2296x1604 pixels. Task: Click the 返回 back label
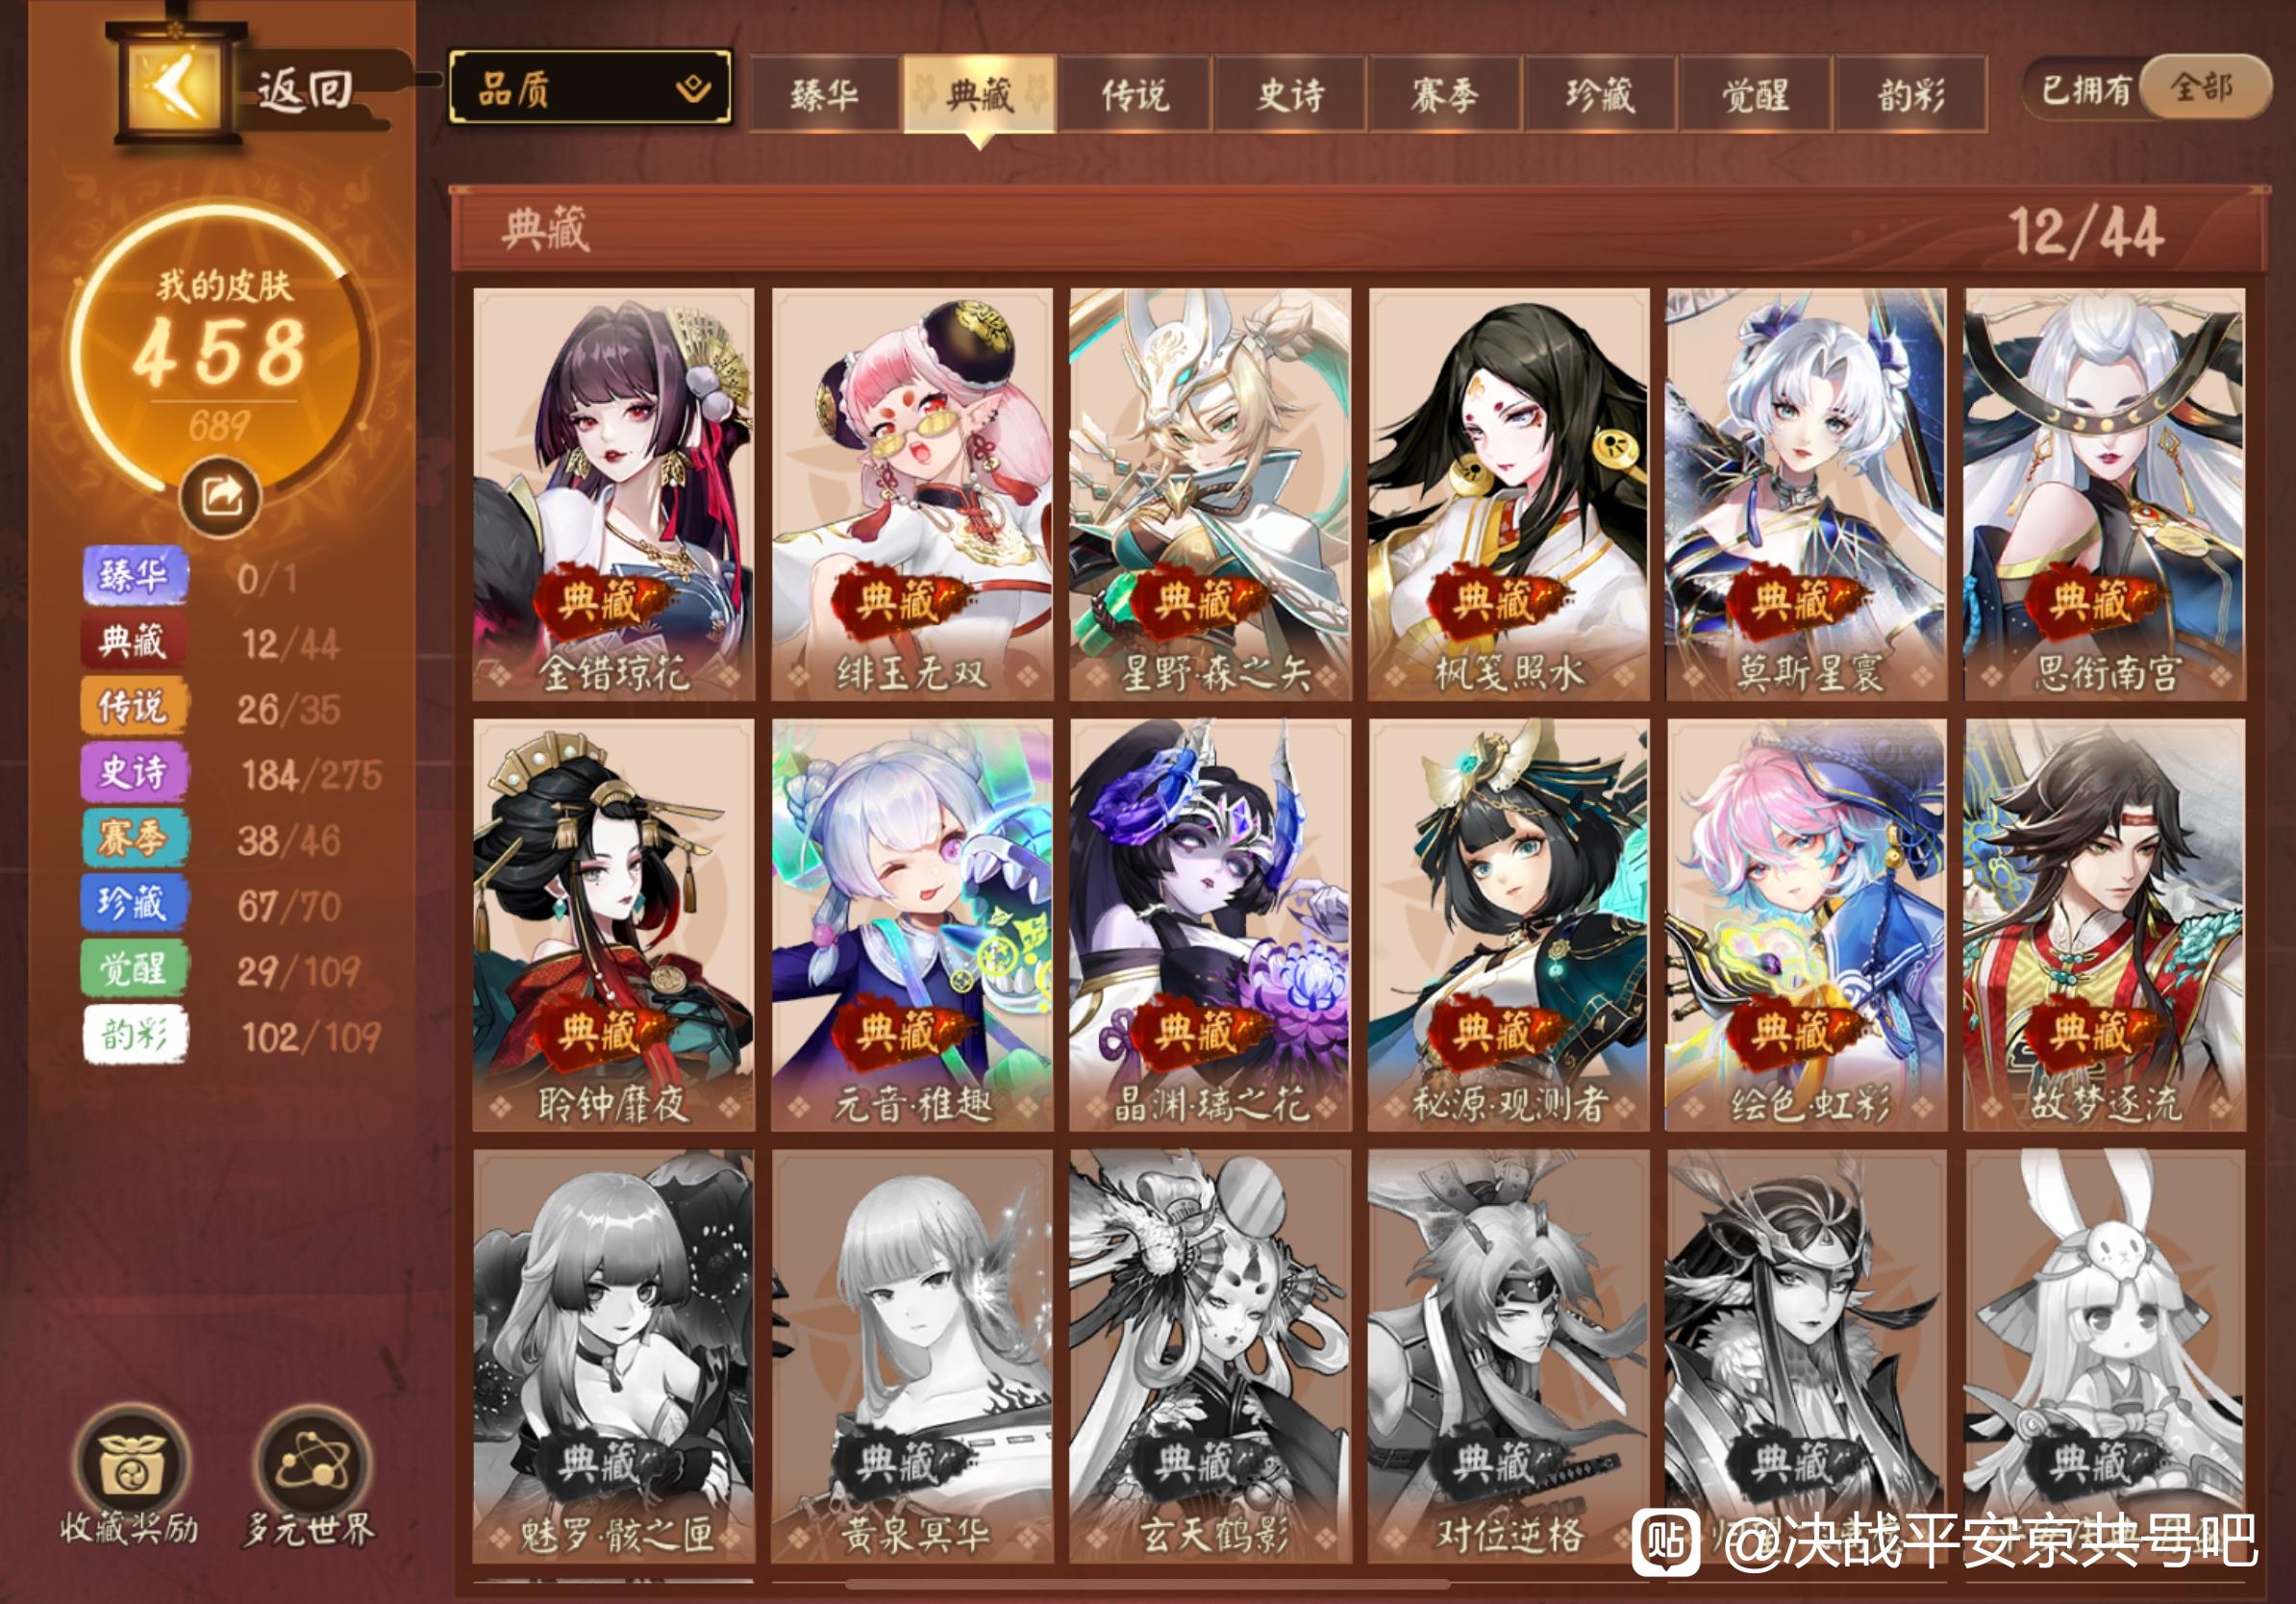306,90
